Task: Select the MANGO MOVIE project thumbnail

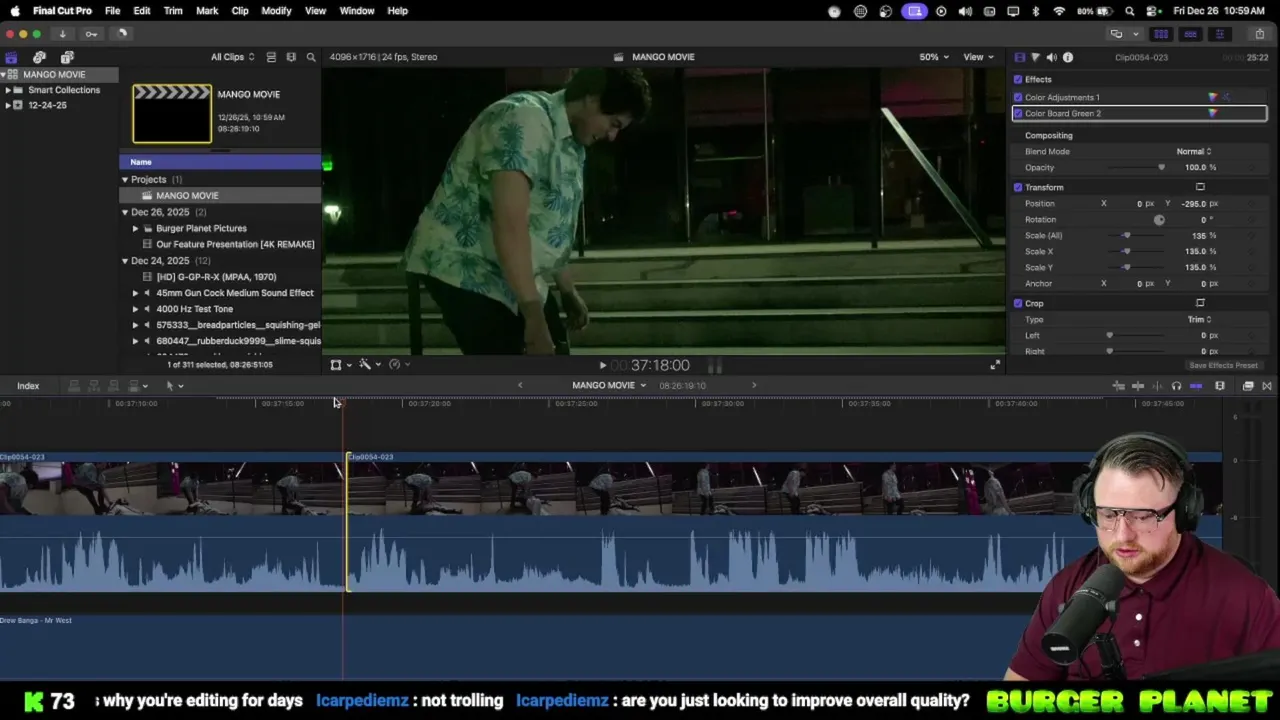Action: (172, 113)
